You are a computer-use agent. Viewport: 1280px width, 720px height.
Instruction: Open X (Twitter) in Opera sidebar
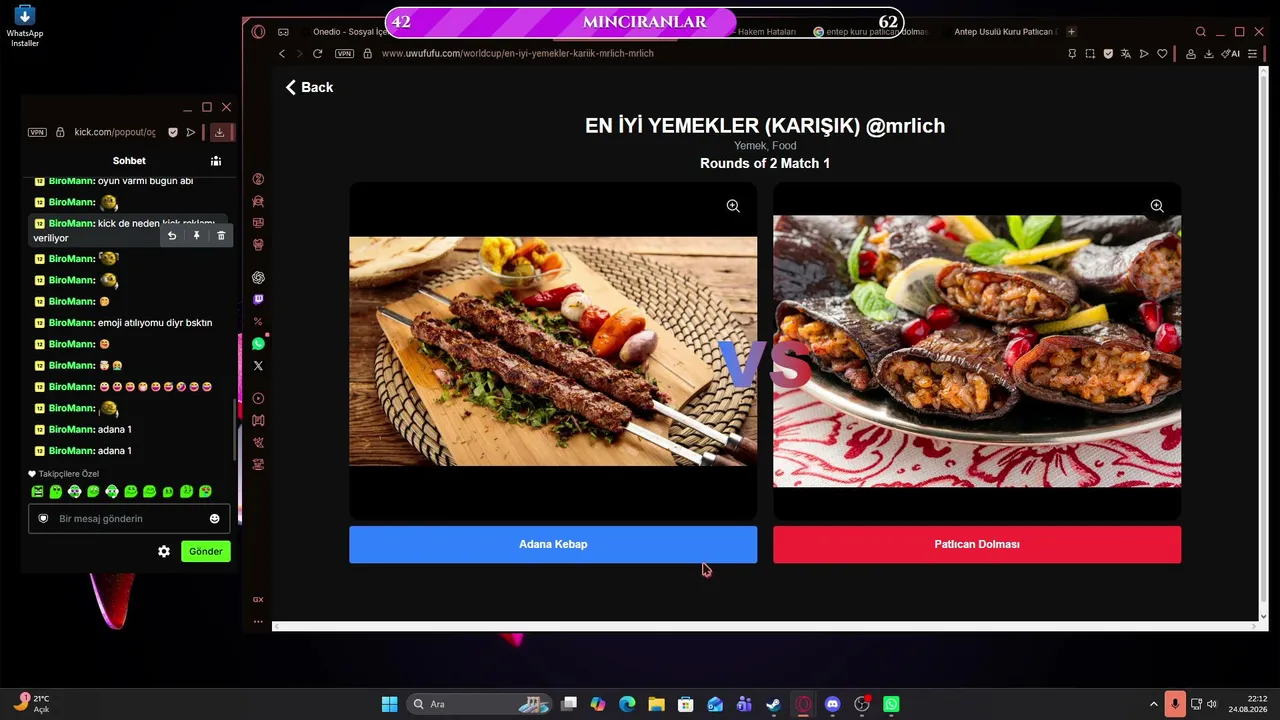coord(258,366)
